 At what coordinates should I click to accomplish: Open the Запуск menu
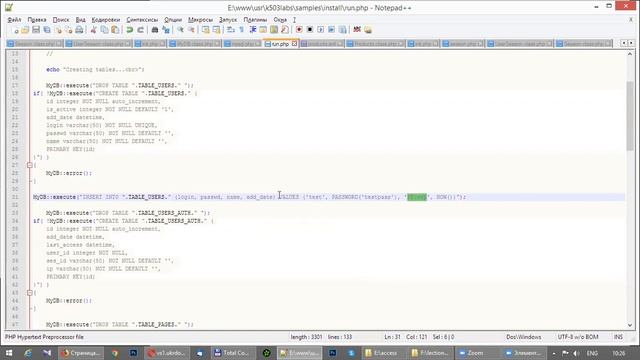pos(228,20)
